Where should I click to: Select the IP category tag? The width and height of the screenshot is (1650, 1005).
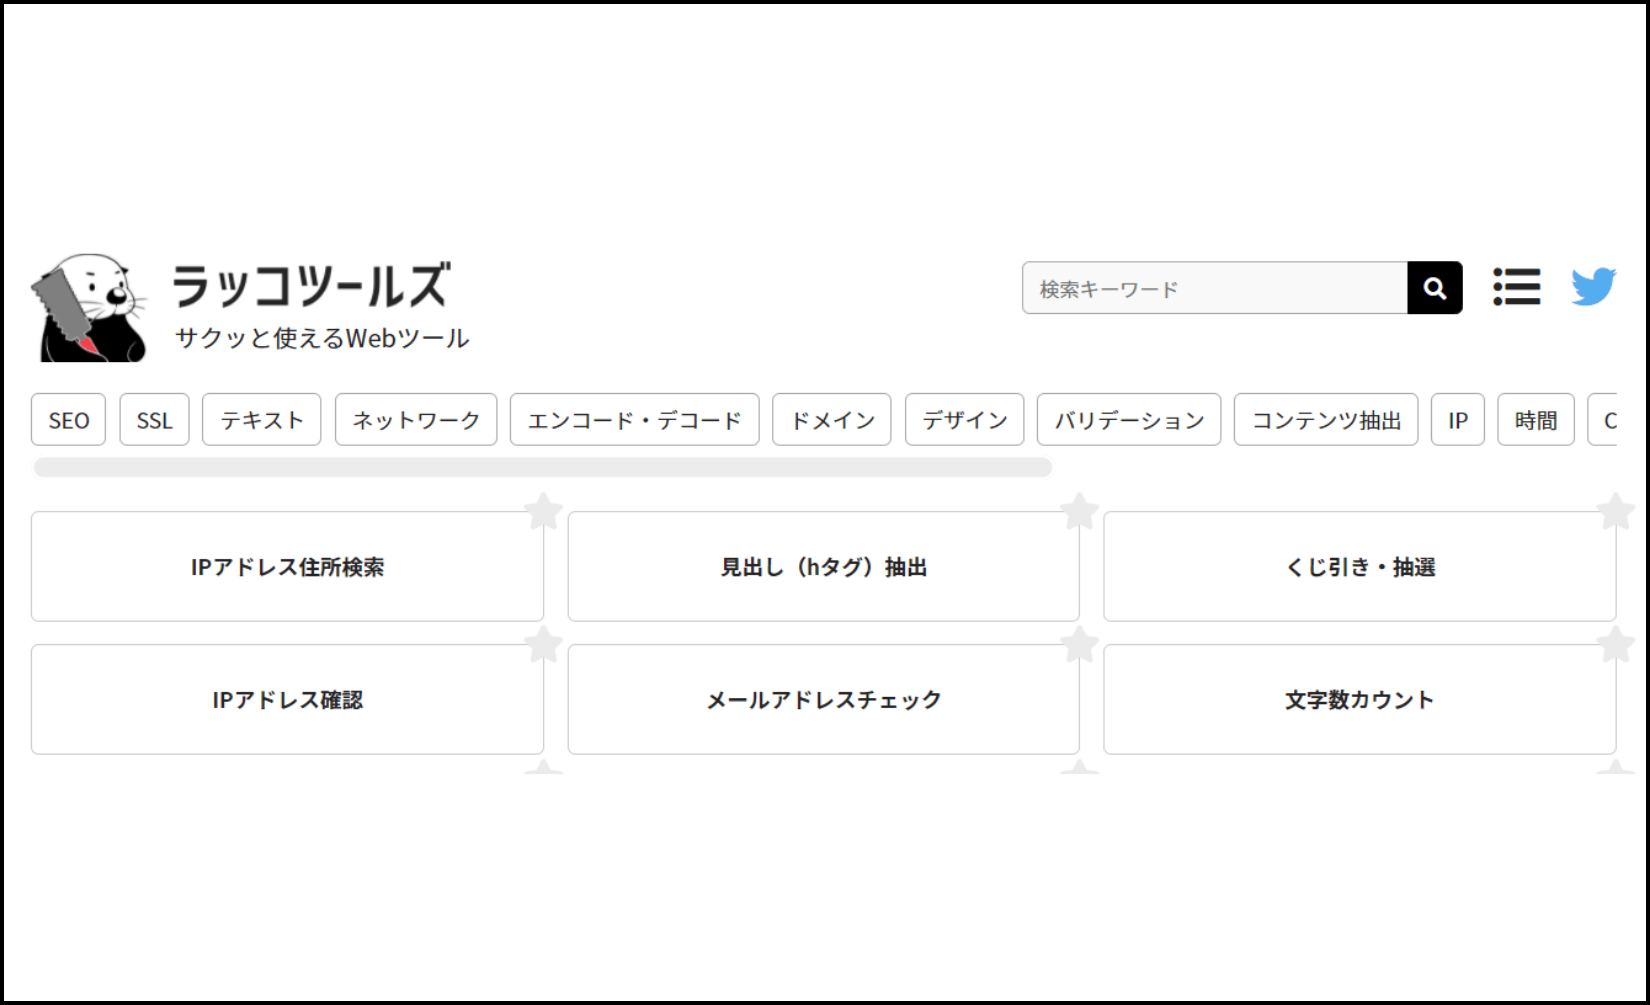click(1458, 420)
